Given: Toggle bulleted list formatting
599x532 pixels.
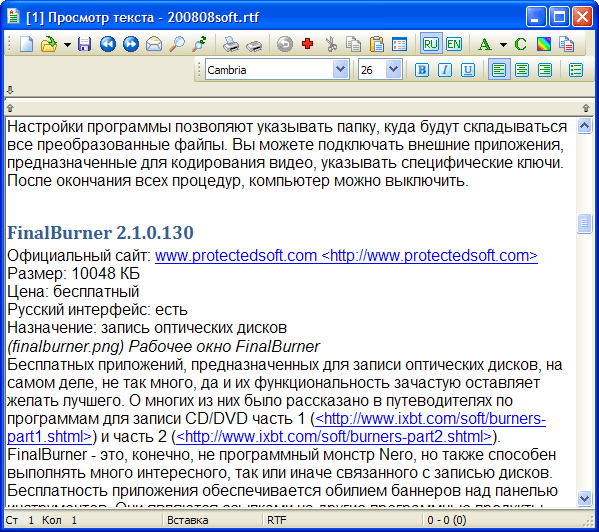Looking at the screenshot, I should pos(576,70).
